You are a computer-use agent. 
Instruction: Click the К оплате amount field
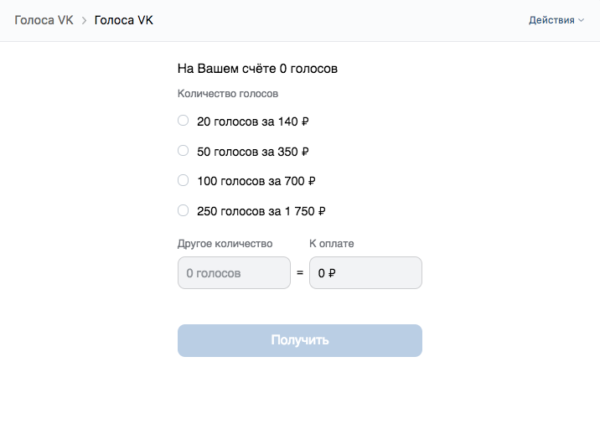pos(365,272)
